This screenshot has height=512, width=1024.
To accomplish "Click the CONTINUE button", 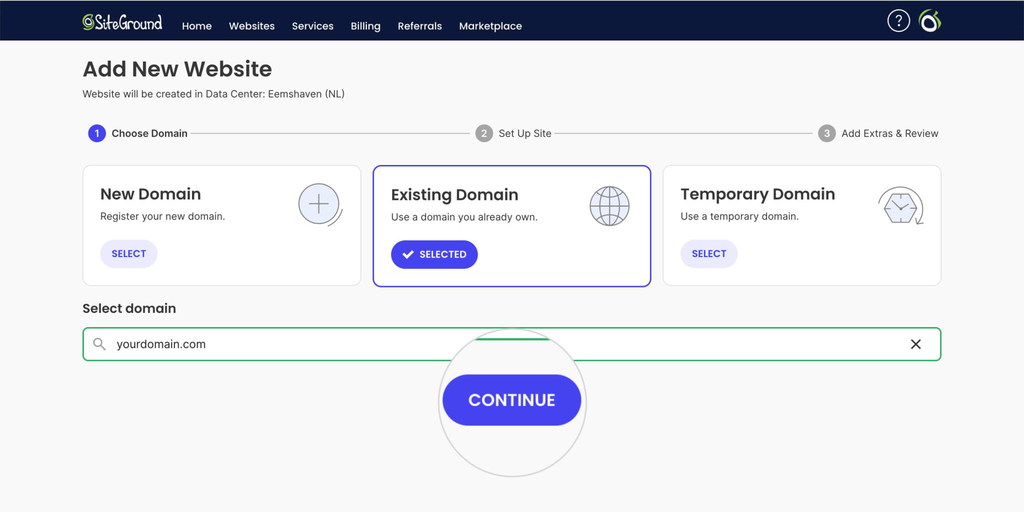I will (x=512, y=400).
